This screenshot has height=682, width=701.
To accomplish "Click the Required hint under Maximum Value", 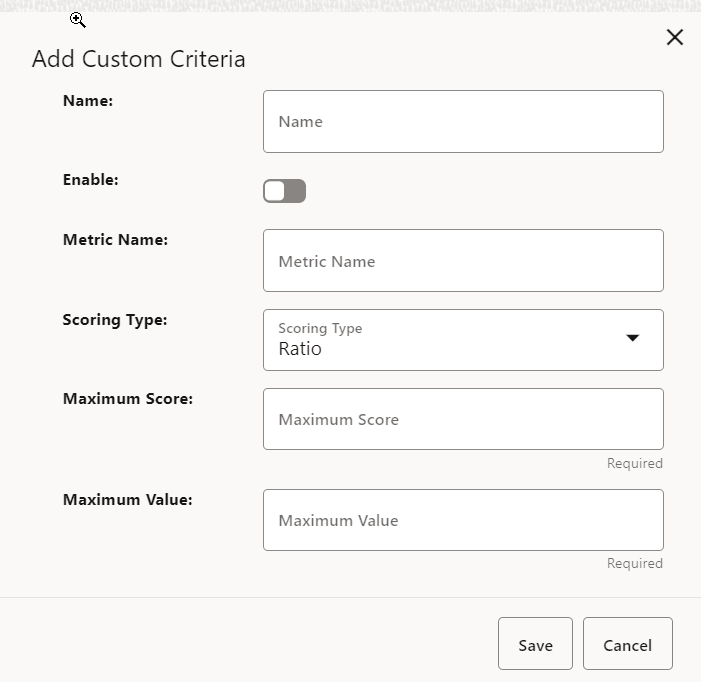I will pyautogui.click(x=634, y=563).
